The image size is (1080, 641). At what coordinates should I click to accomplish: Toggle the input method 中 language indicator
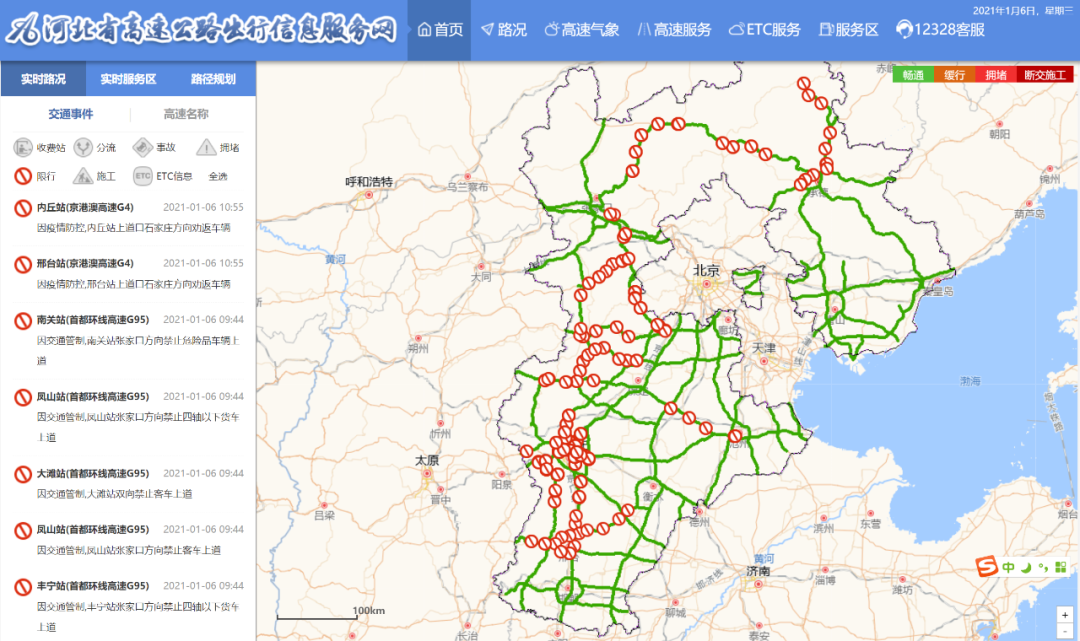coord(1008,567)
